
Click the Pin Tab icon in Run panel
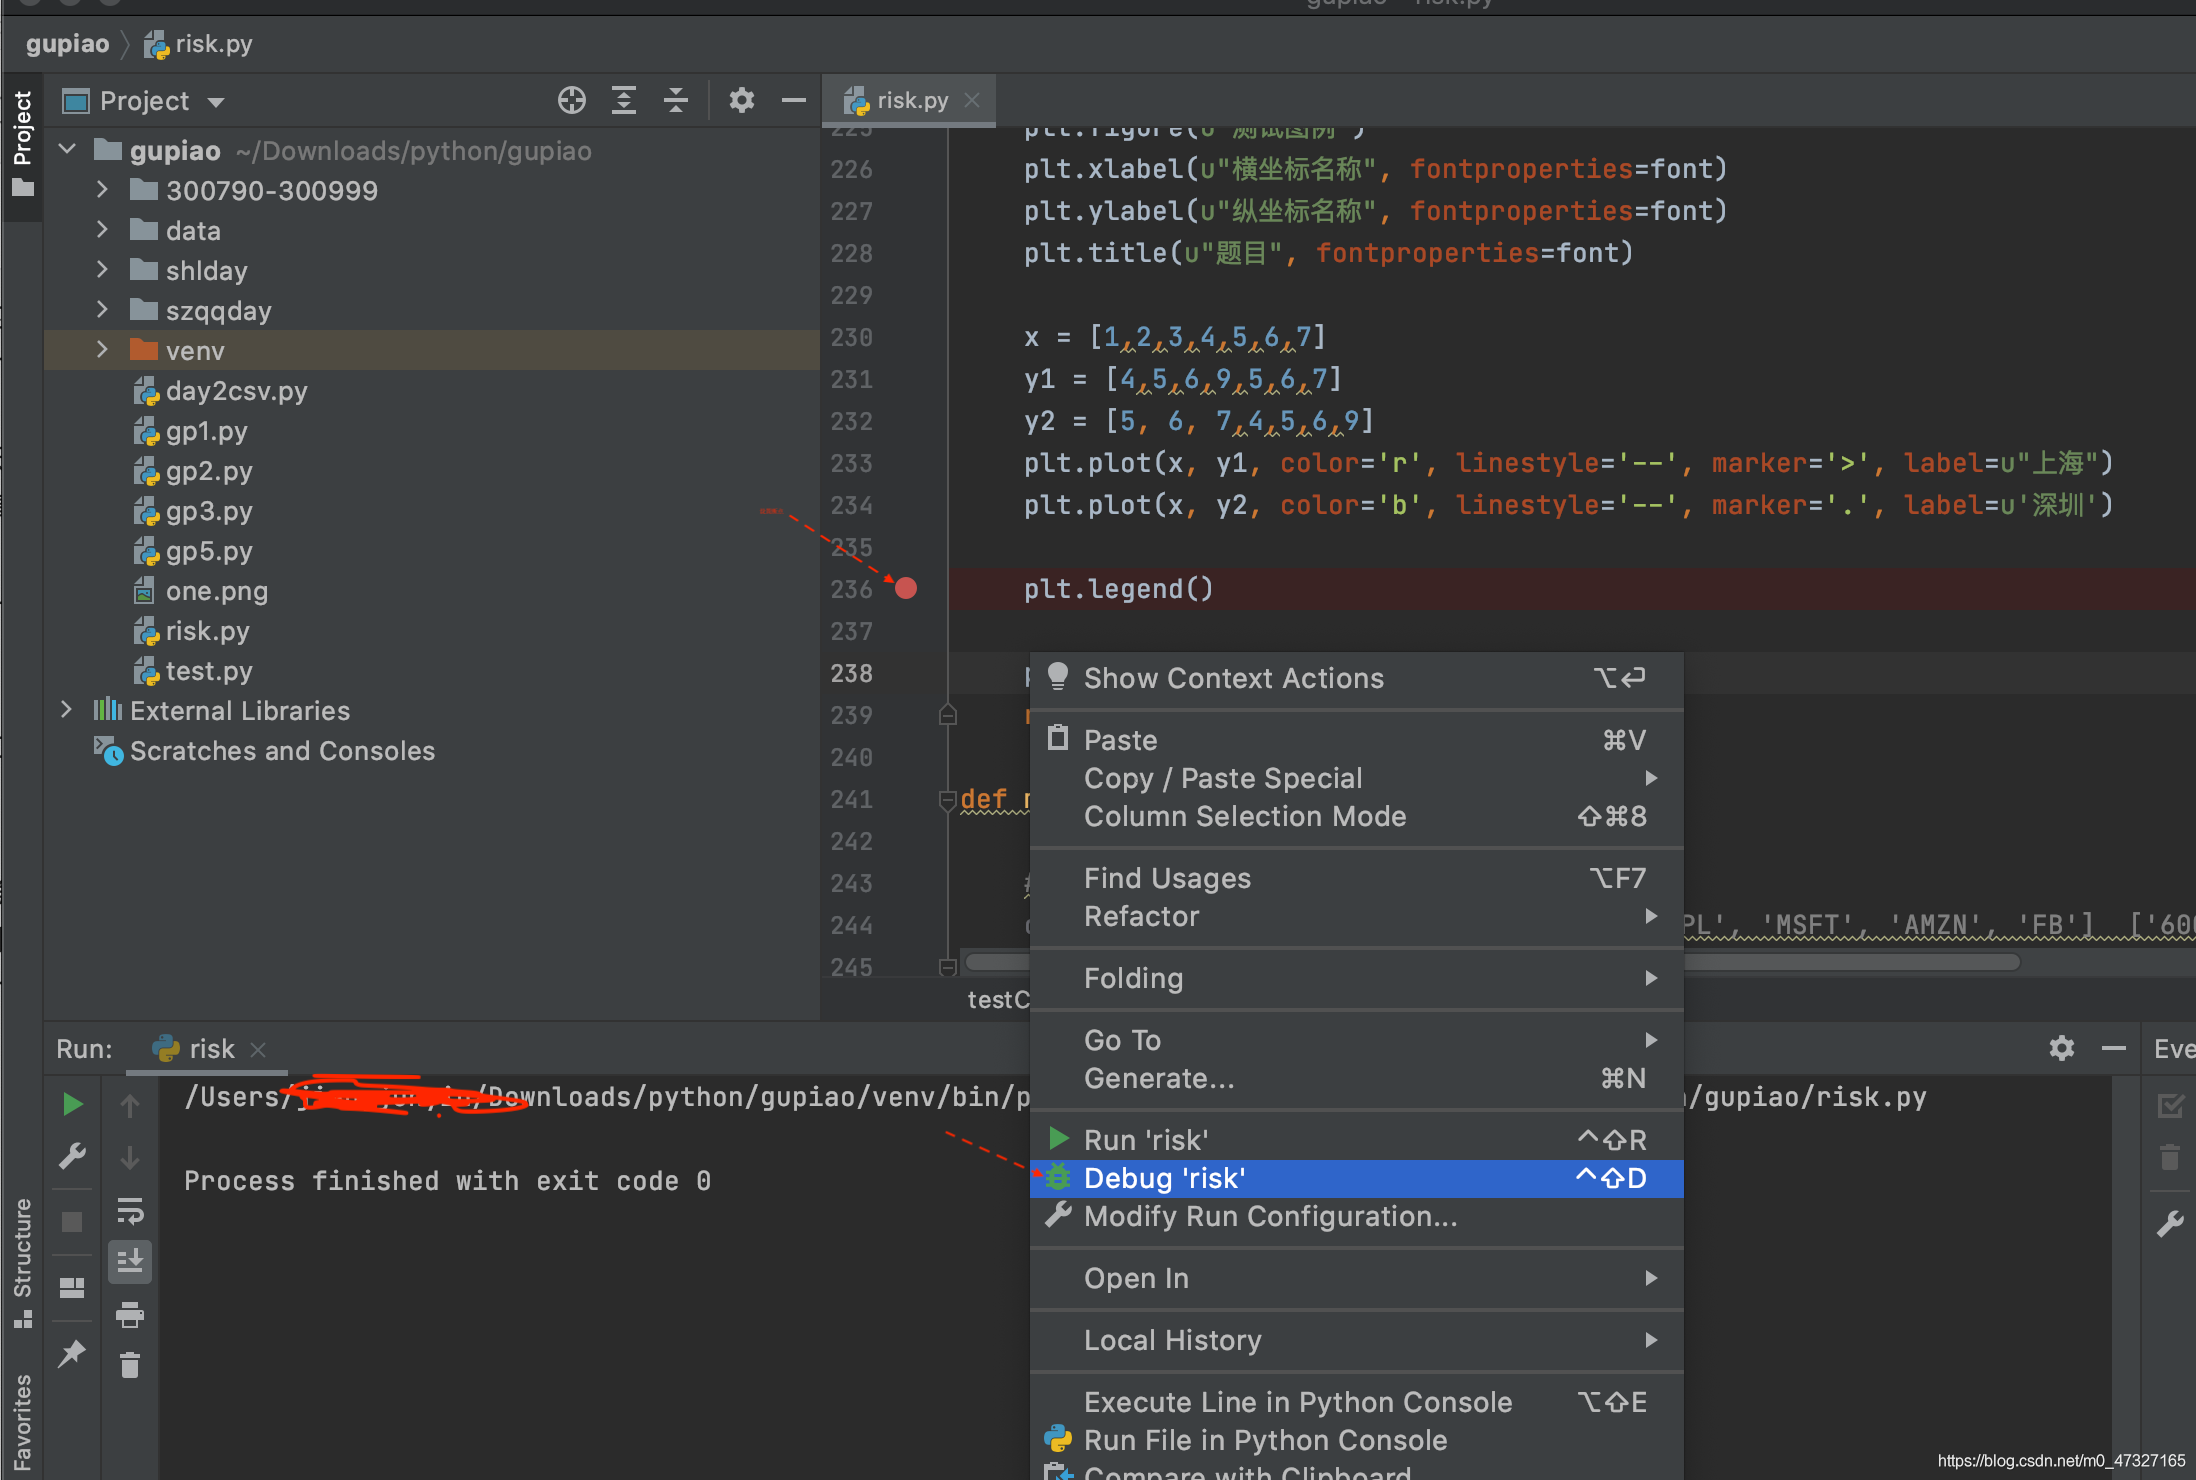click(72, 1354)
